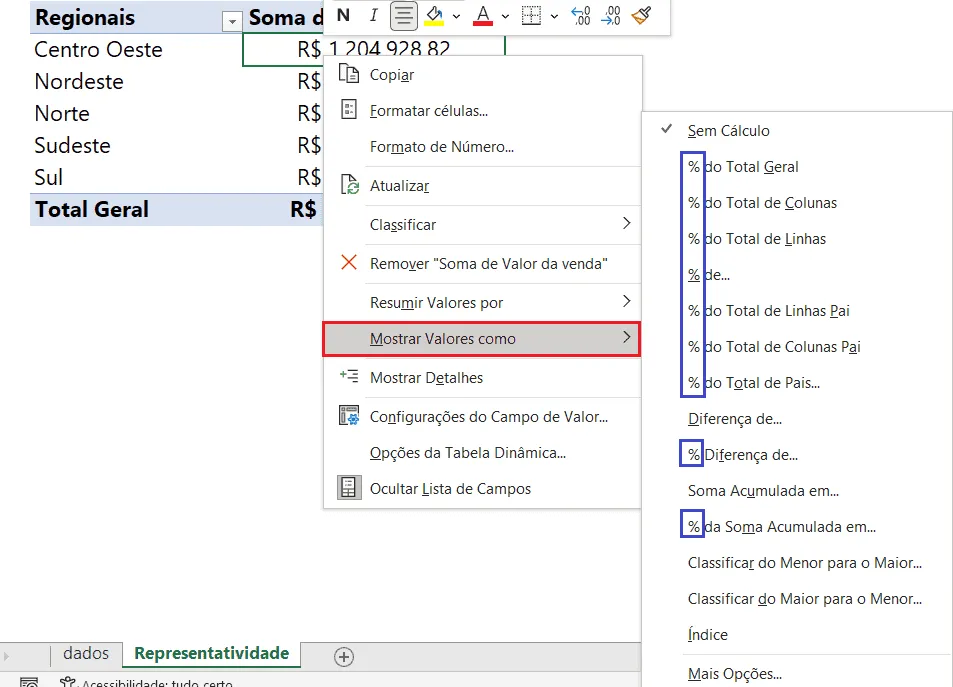The image size is (953, 687).
Task: Select the format painter brush icon
Action: click(x=642, y=15)
